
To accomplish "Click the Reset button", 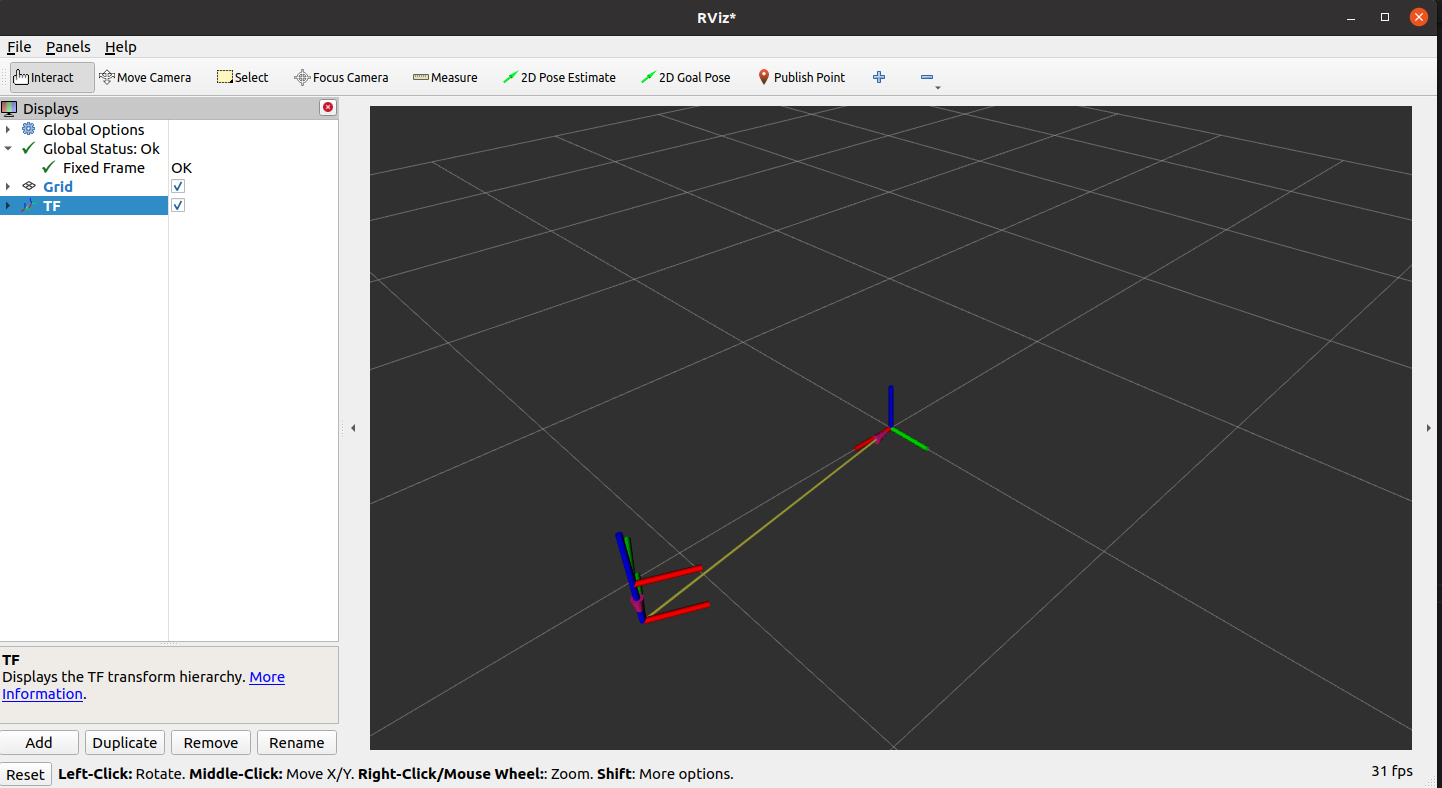I will click(26, 774).
